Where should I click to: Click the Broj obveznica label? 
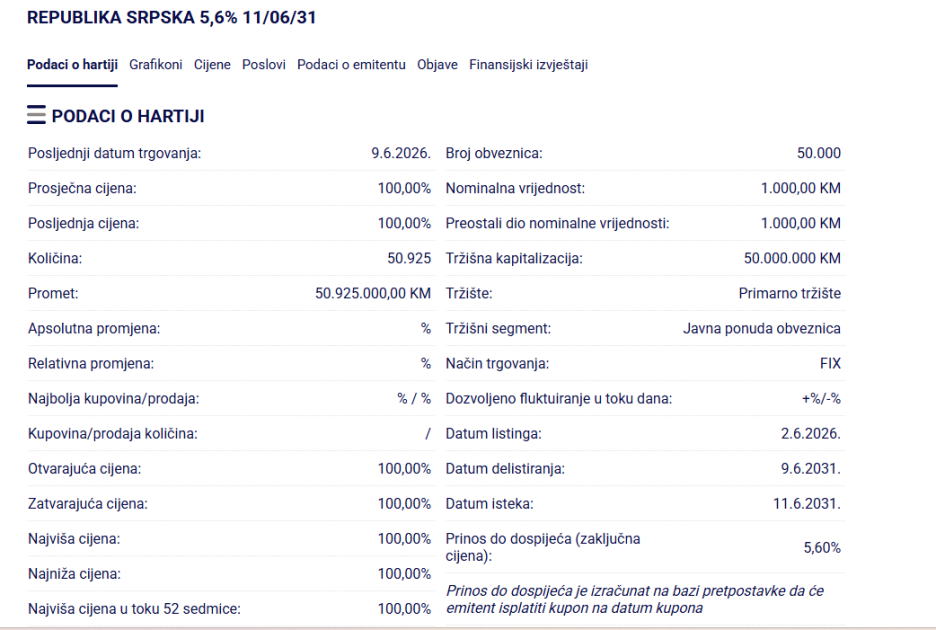(494, 153)
